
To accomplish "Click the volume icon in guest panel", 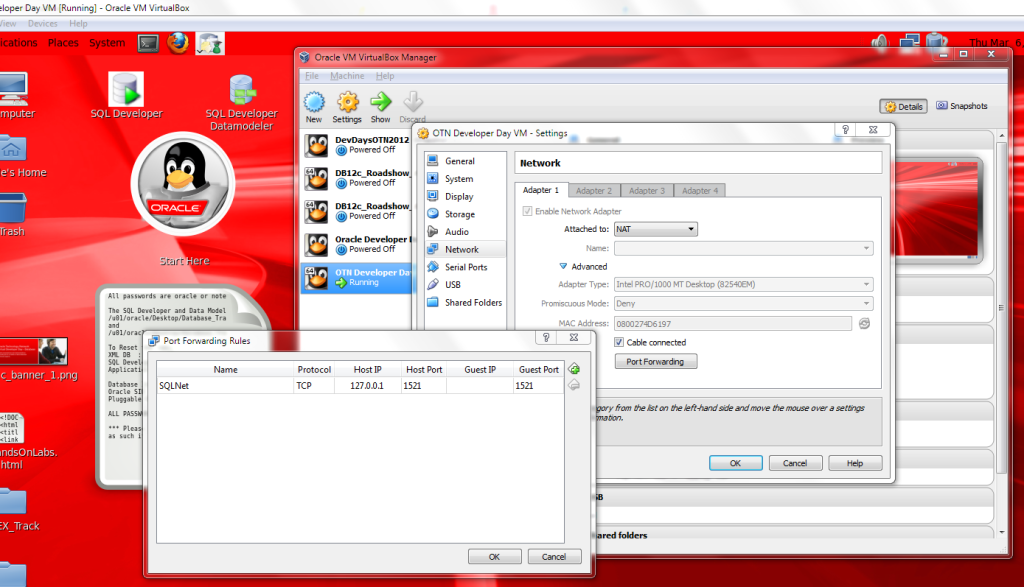I will click(x=880, y=43).
